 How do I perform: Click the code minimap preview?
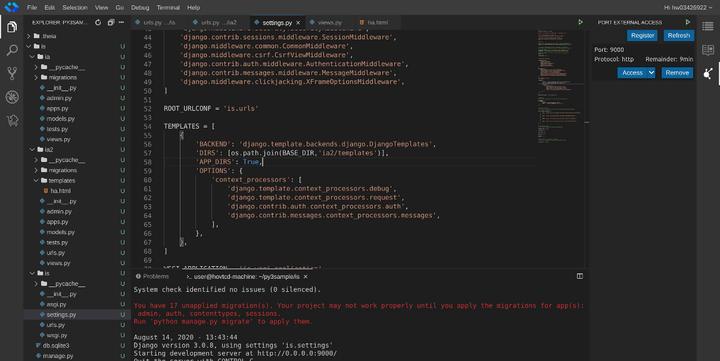pos(559,87)
